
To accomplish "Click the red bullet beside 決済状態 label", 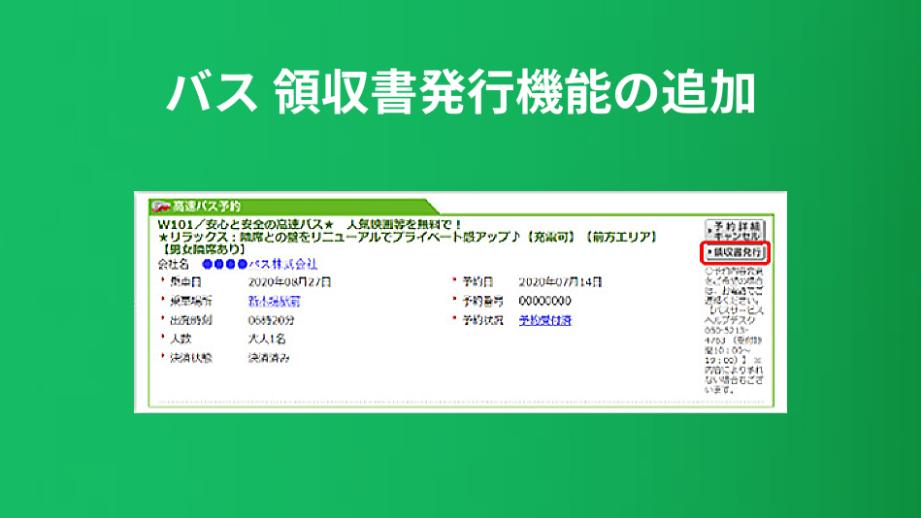I will [163, 358].
